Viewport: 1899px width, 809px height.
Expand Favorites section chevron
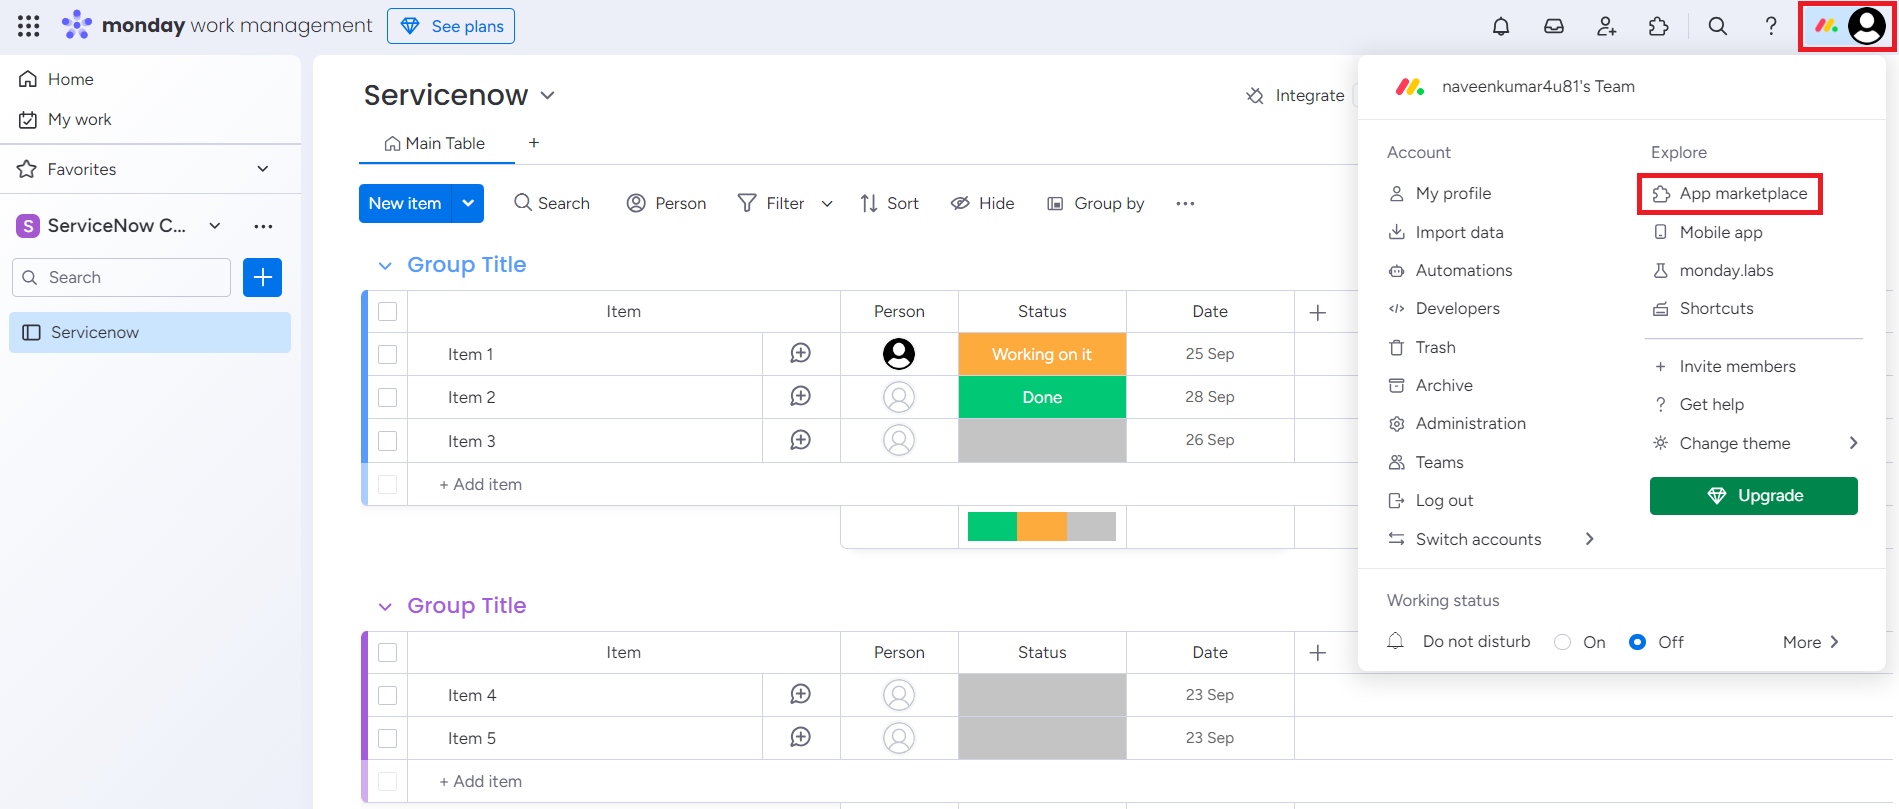click(263, 169)
